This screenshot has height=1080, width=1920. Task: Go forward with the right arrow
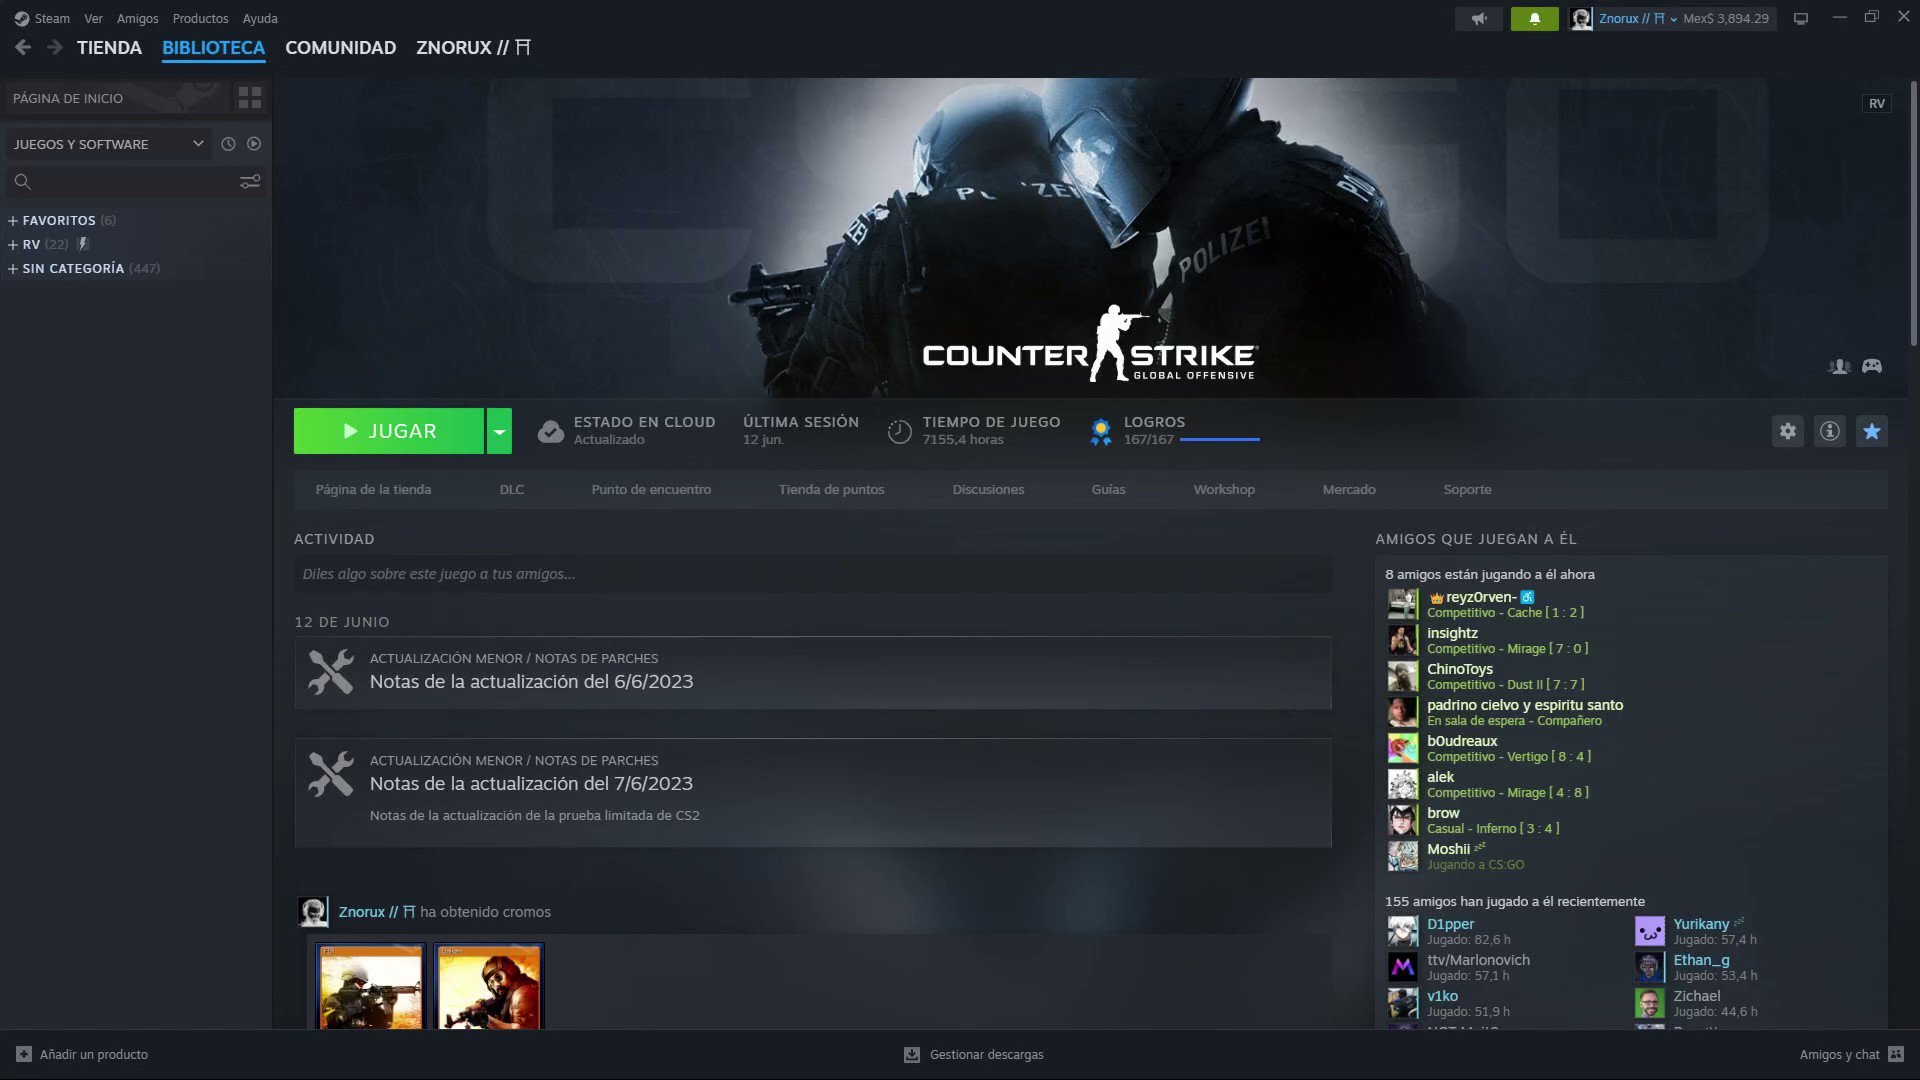(x=55, y=47)
